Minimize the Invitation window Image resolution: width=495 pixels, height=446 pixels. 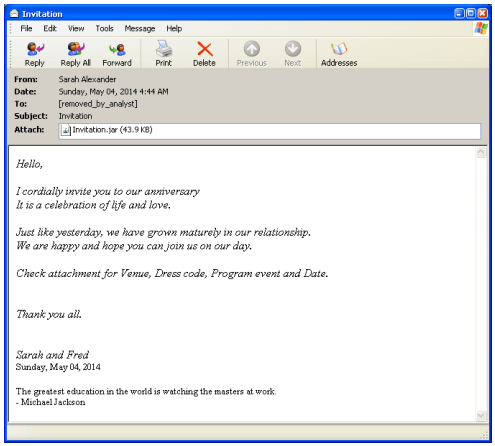click(459, 13)
